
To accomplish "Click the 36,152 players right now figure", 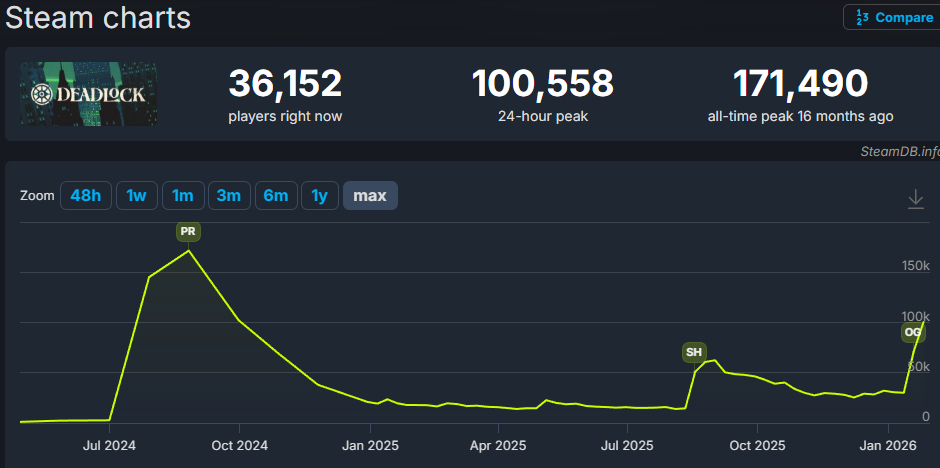I will point(285,84).
